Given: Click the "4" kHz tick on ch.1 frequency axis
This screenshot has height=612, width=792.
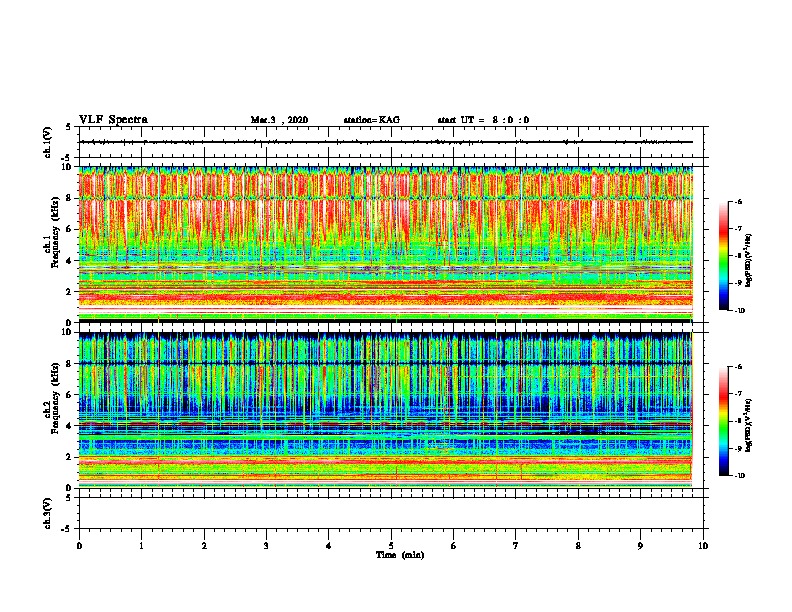Looking at the screenshot, I should [69, 261].
